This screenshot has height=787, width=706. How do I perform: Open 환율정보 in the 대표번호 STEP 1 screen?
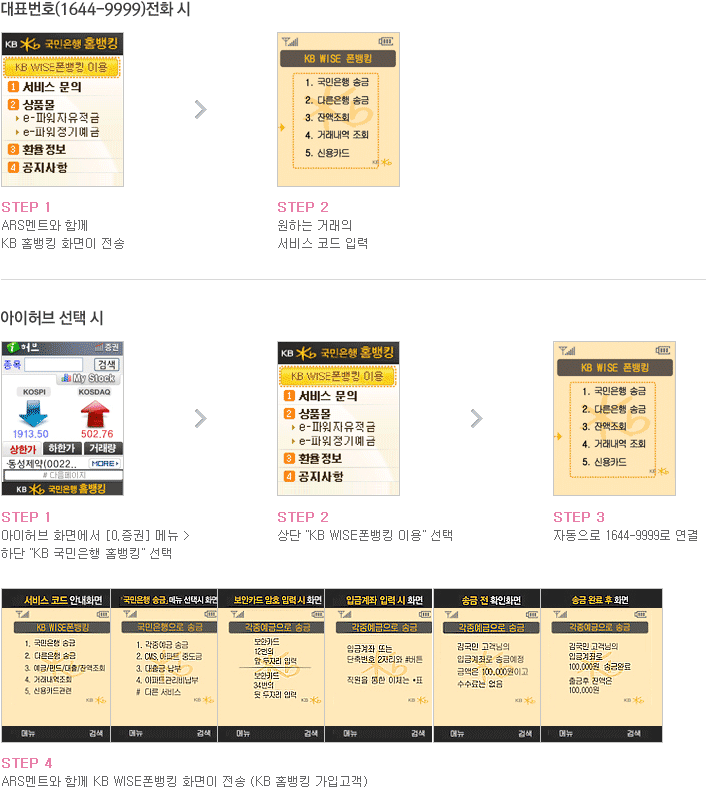pyautogui.click(x=44, y=149)
